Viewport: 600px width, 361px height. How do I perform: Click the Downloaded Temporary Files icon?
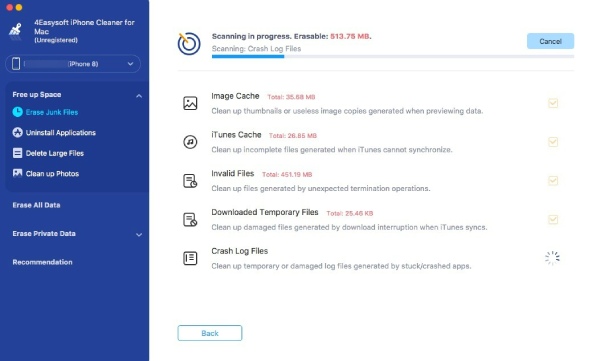tap(190, 219)
